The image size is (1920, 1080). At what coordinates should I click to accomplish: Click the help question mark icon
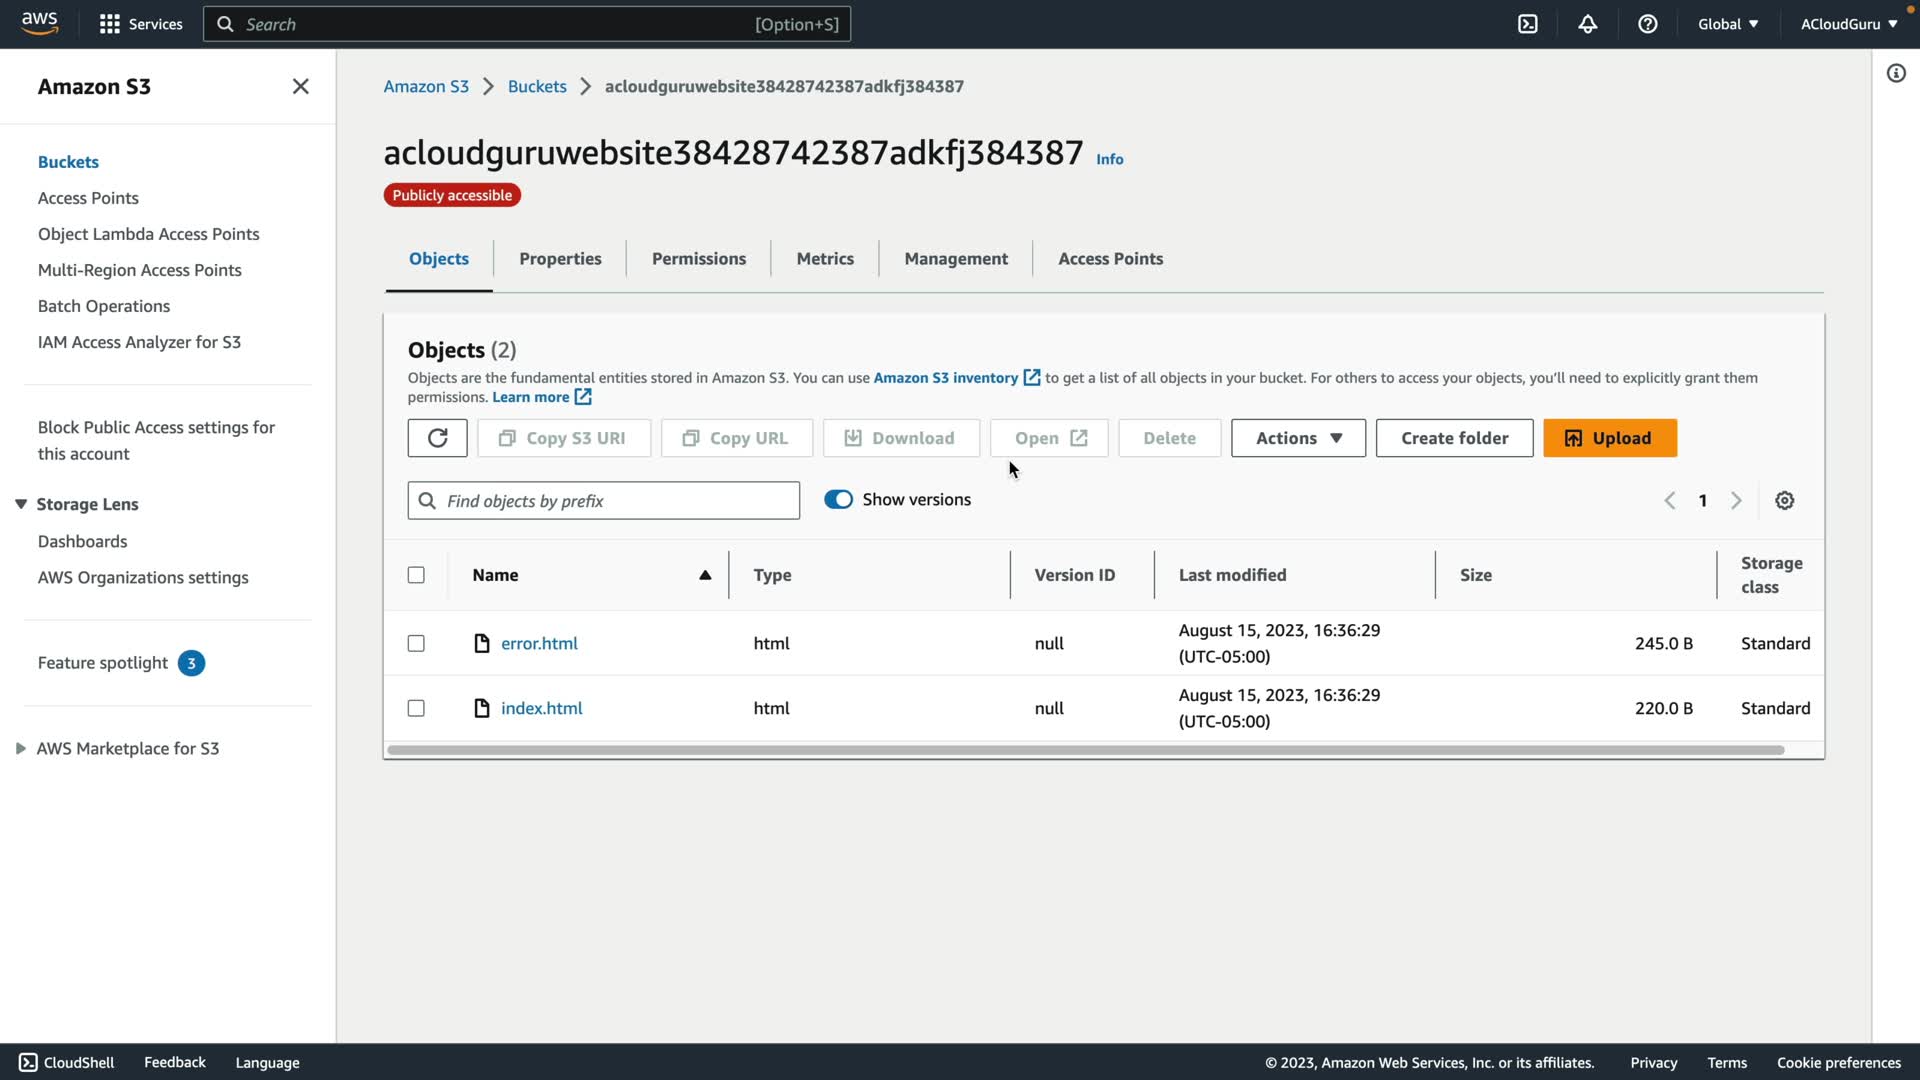1647,24
